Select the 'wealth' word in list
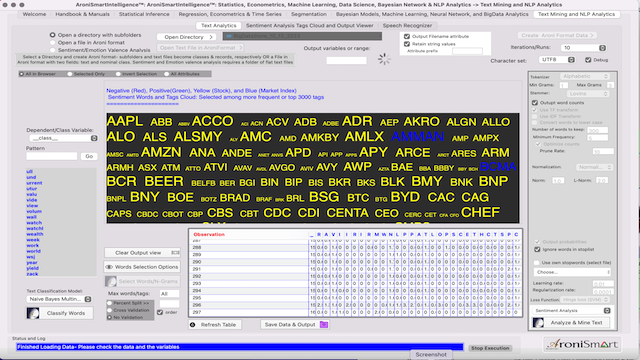 point(35,234)
